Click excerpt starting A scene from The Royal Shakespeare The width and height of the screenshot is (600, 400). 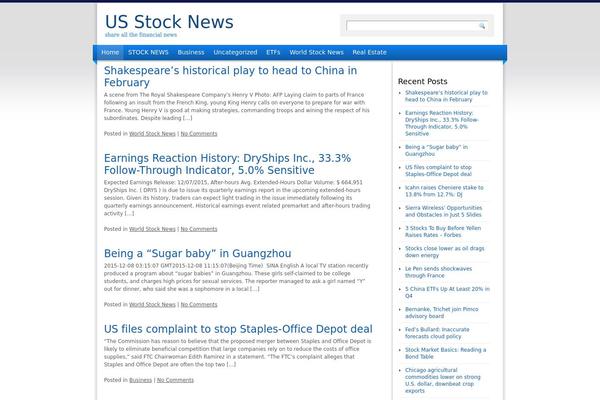point(237,106)
